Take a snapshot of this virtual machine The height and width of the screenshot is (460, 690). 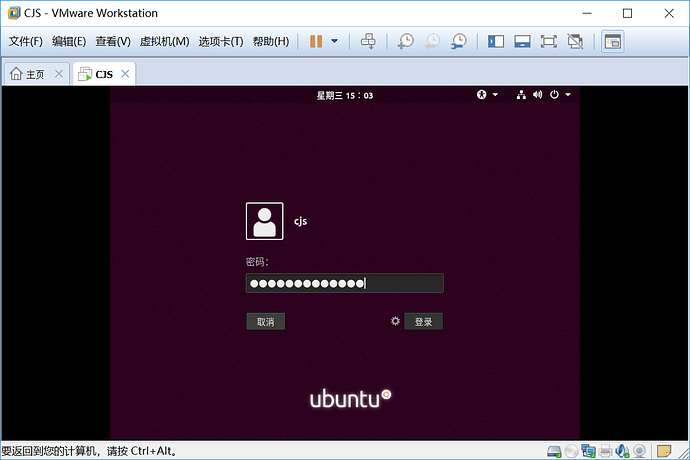[x=405, y=41]
